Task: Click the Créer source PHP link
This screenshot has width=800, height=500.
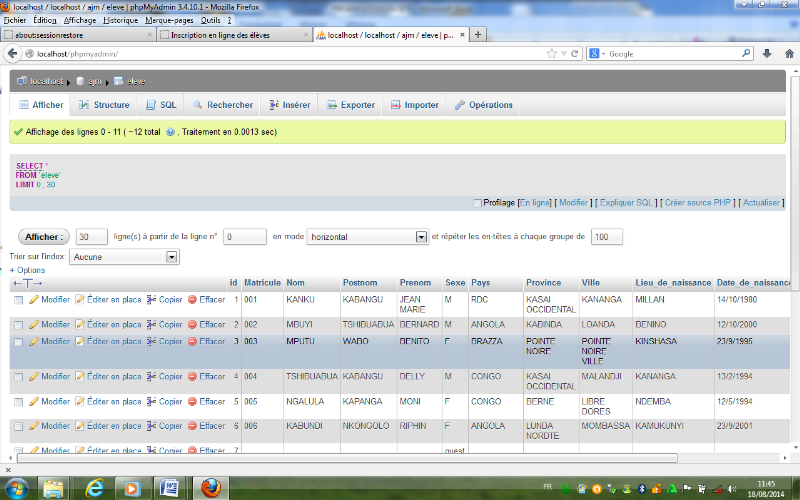Action: tap(697, 203)
